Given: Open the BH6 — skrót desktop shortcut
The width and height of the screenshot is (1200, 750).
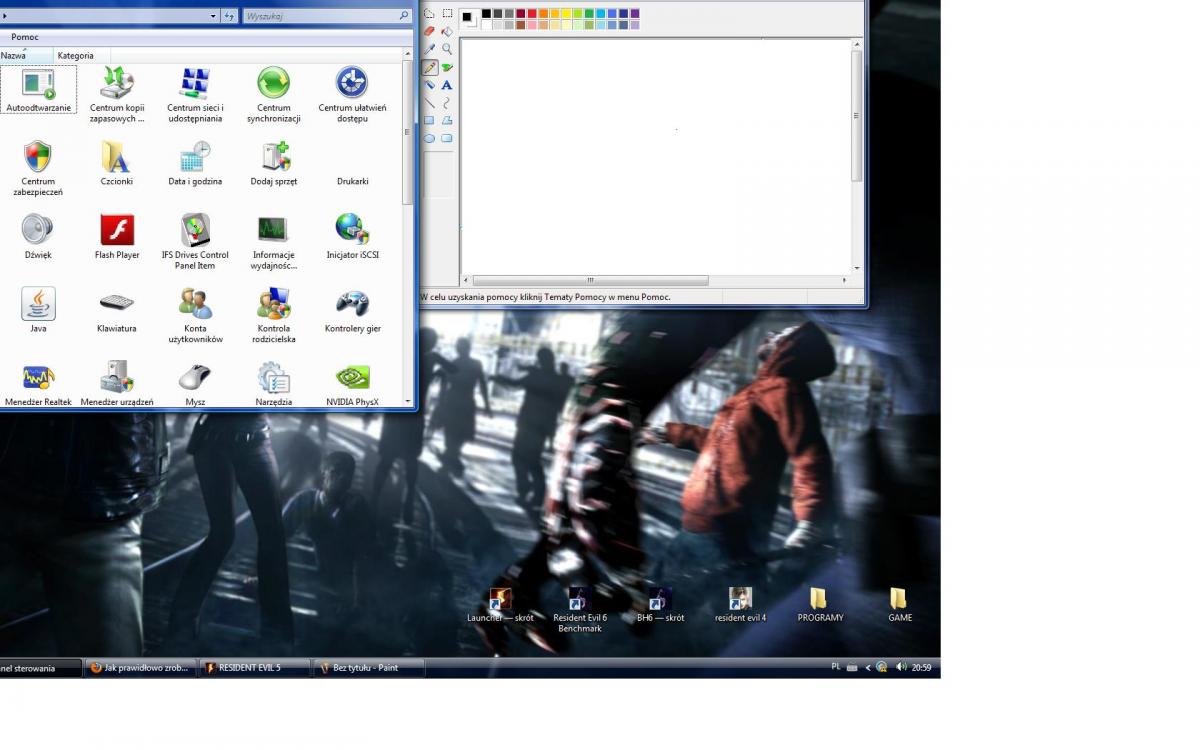Looking at the screenshot, I should click(x=660, y=605).
